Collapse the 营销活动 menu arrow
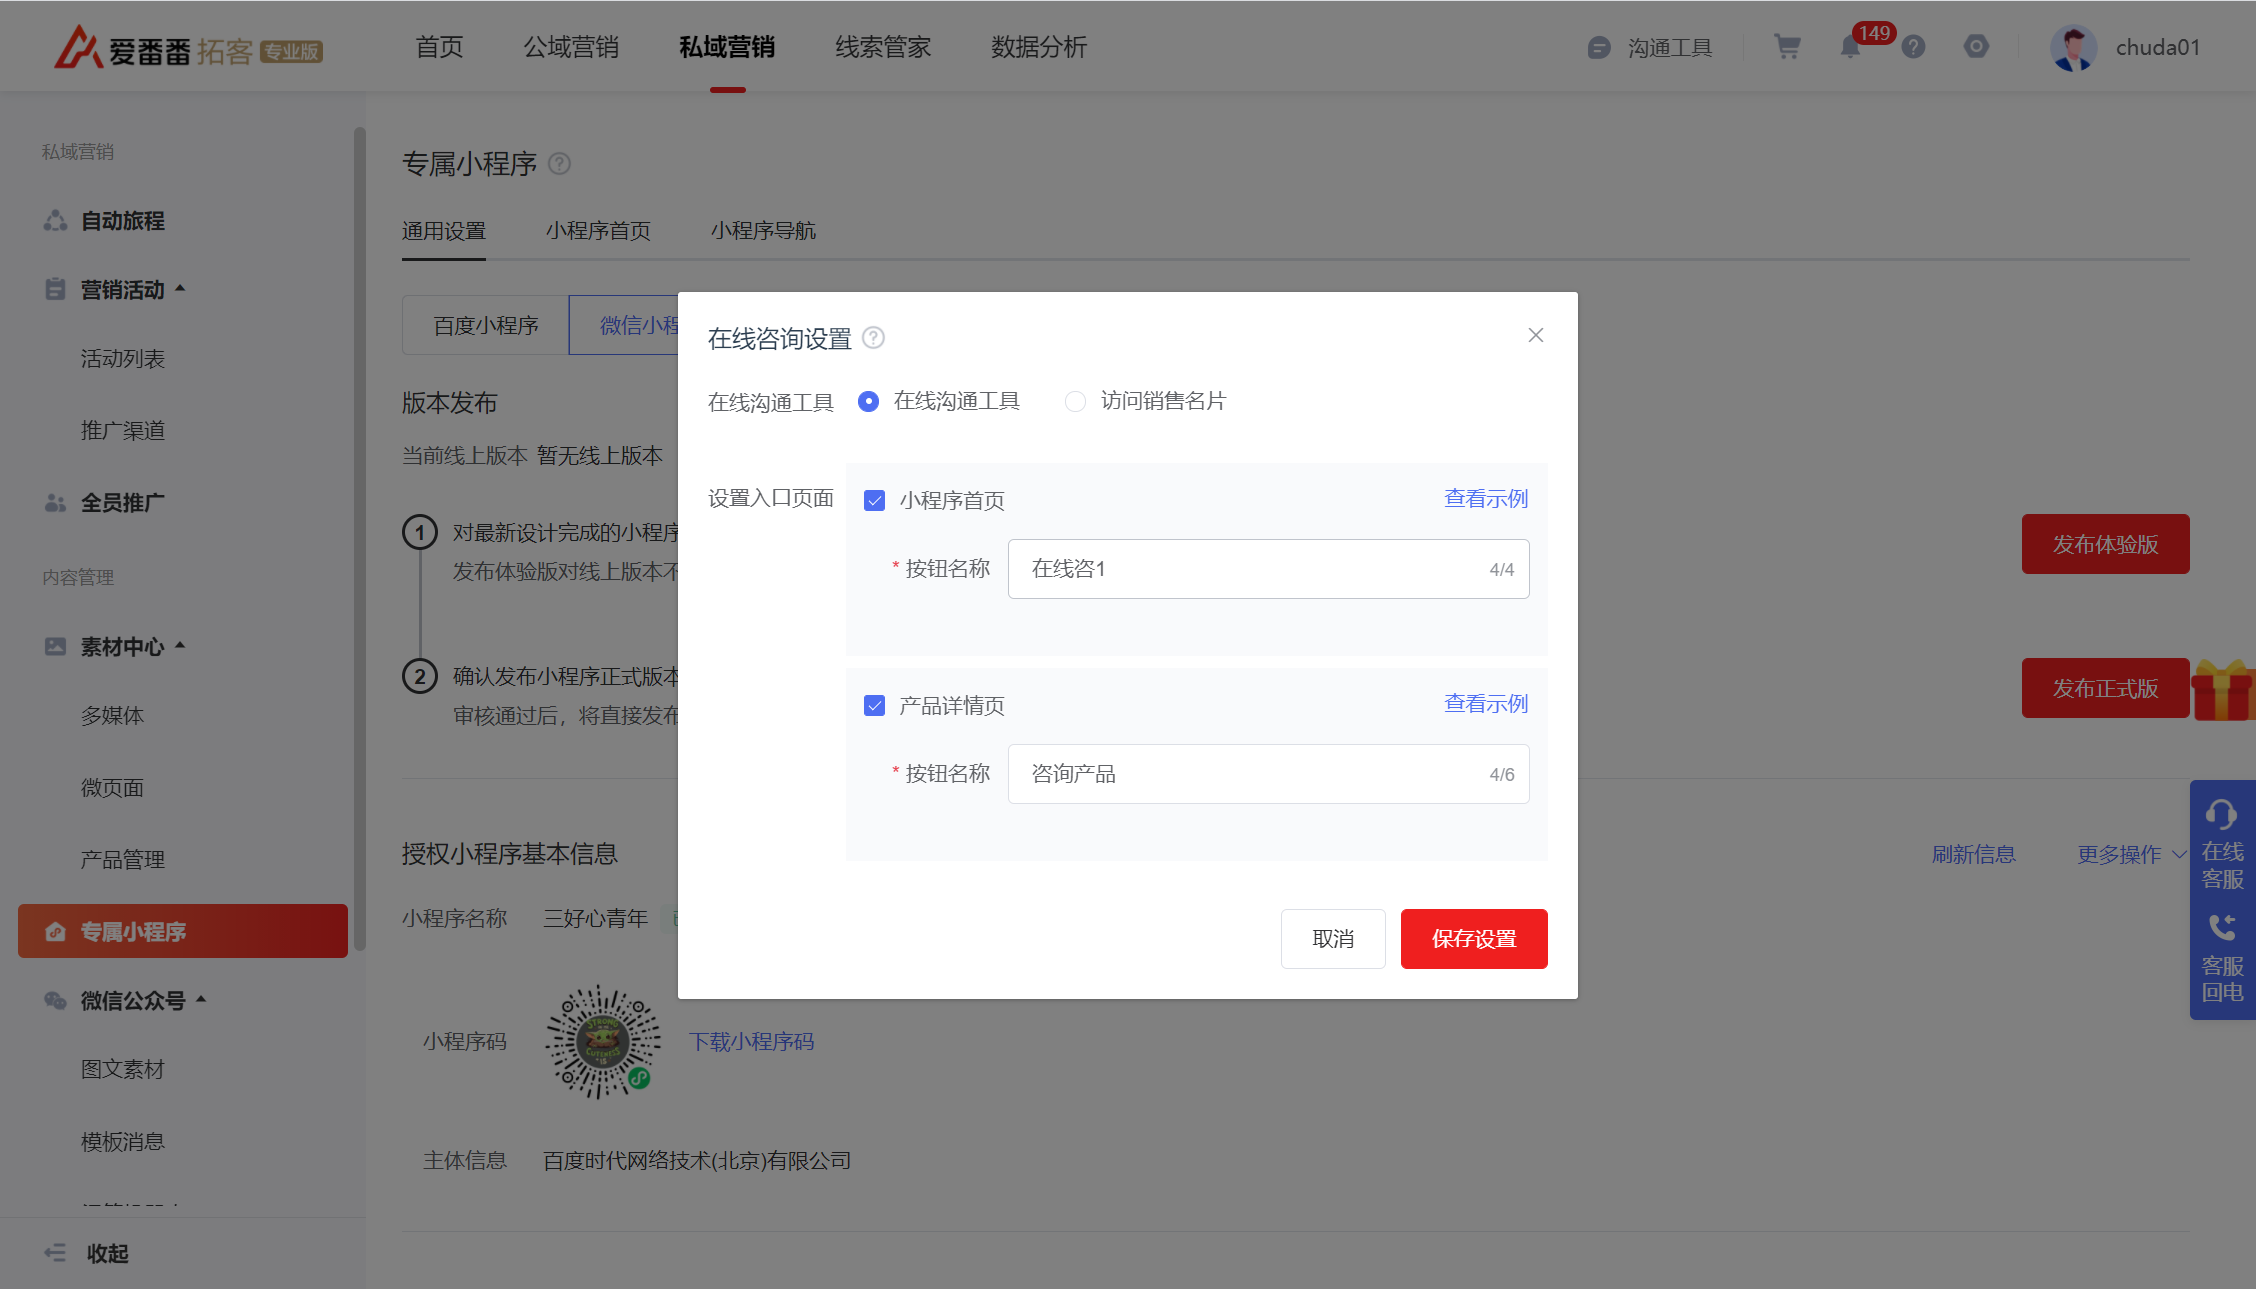The image size is (2256, 1289). (180, 289)
